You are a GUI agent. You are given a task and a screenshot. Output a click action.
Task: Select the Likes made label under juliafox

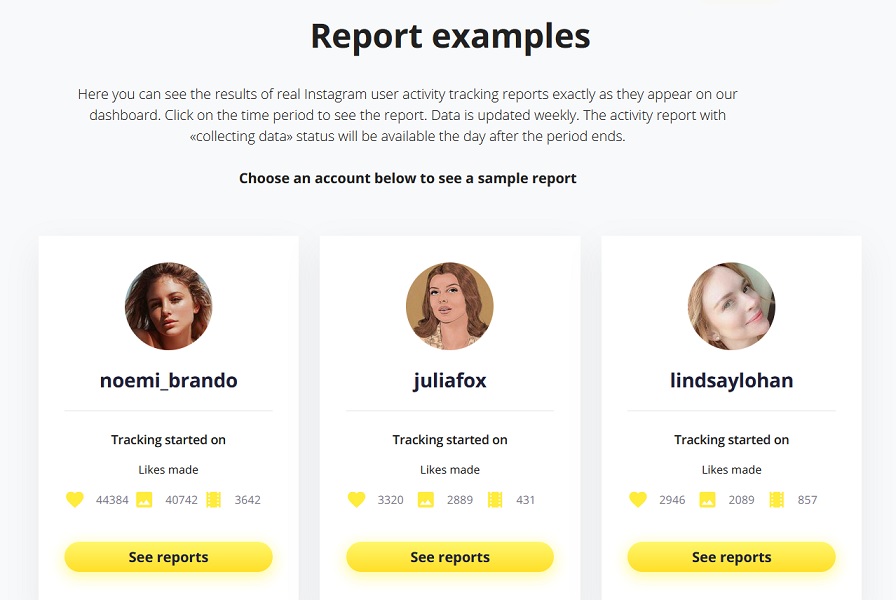(x=449, y=469)
